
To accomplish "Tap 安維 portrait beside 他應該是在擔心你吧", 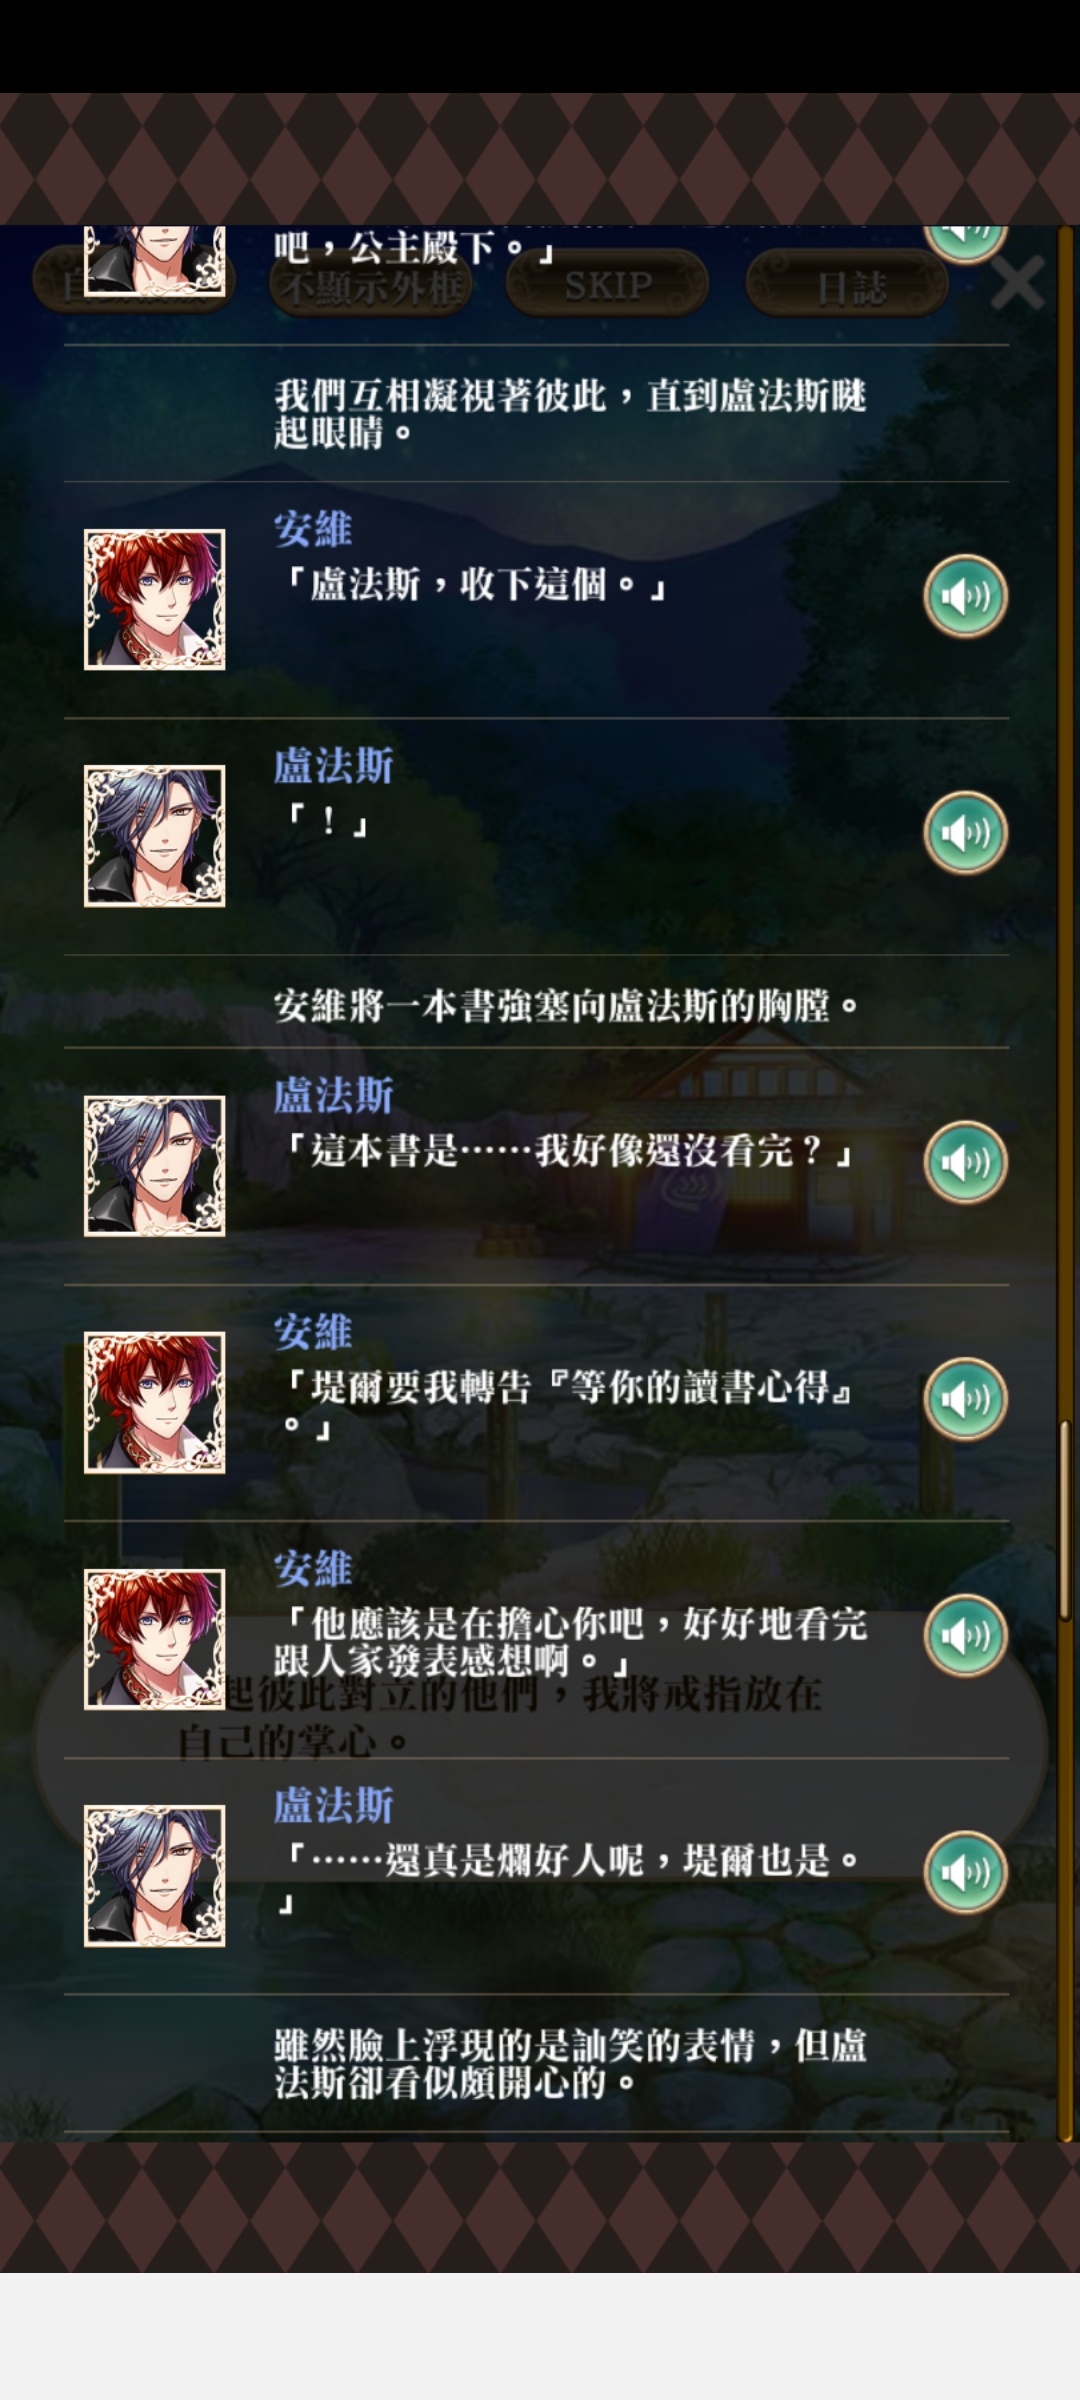I will point(154,1639).
